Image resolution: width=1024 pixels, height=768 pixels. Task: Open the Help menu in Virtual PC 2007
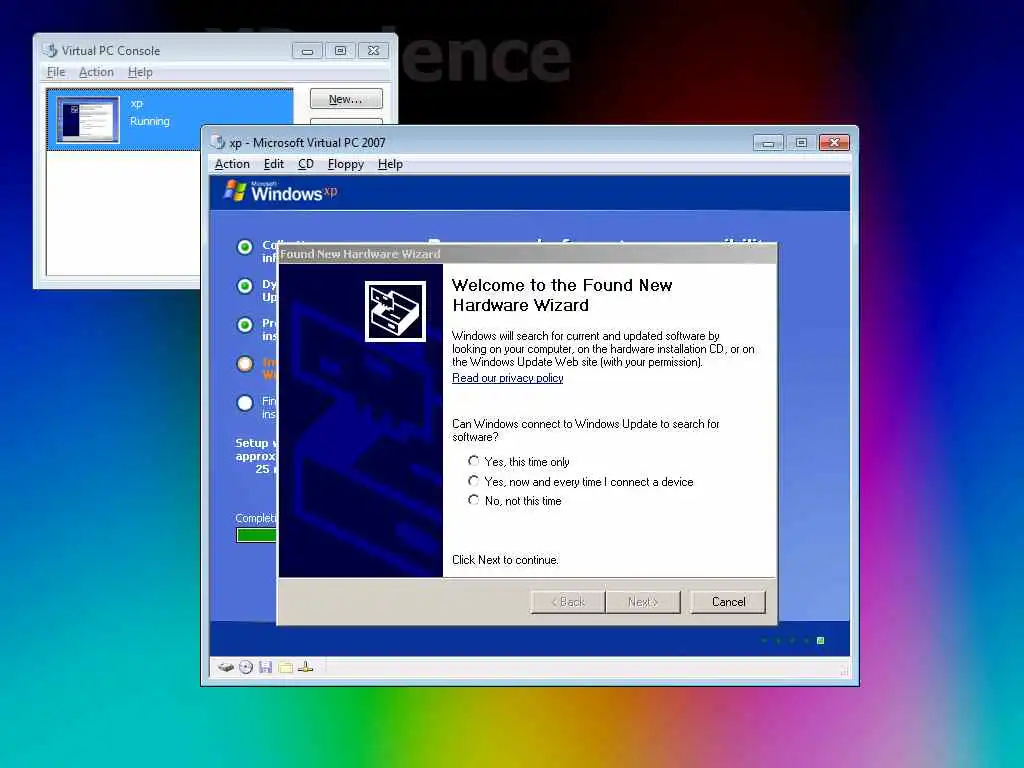point(390,164)
